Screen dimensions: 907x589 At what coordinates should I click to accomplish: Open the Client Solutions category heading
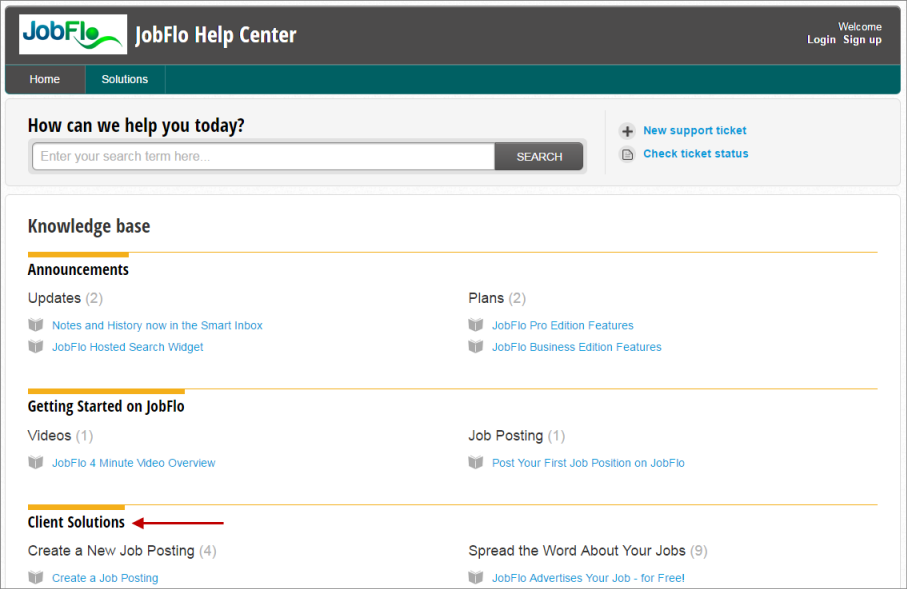point(76,522)
